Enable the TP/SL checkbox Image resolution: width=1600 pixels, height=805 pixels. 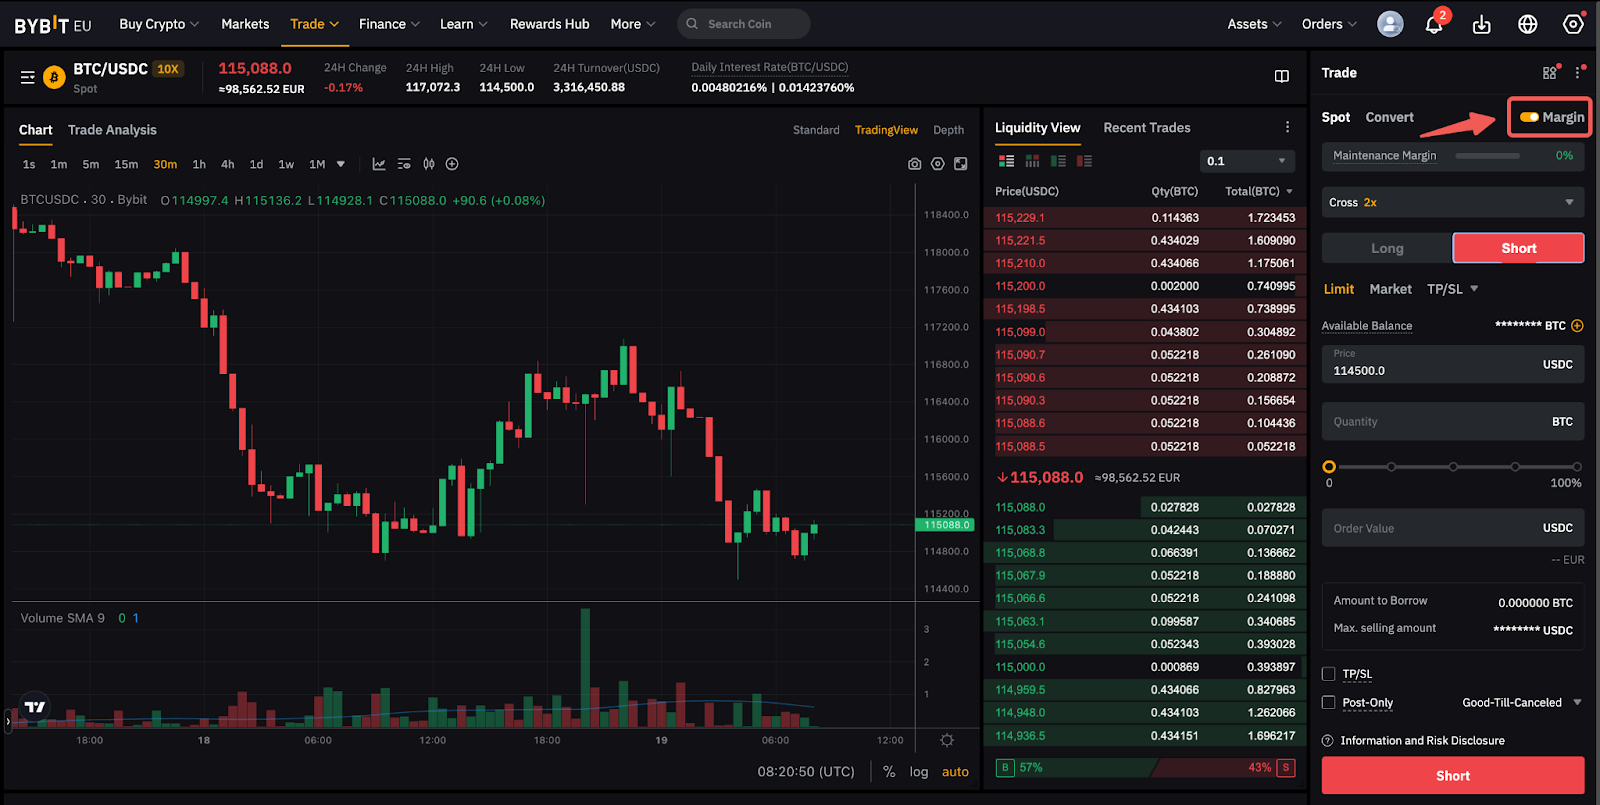click(x=1329, y=674)
